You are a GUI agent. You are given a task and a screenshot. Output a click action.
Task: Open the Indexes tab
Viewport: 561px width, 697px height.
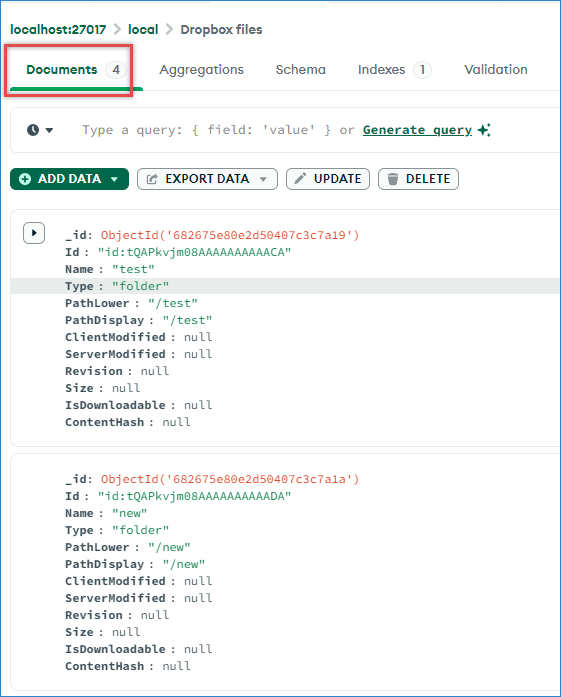click(394, 69)
